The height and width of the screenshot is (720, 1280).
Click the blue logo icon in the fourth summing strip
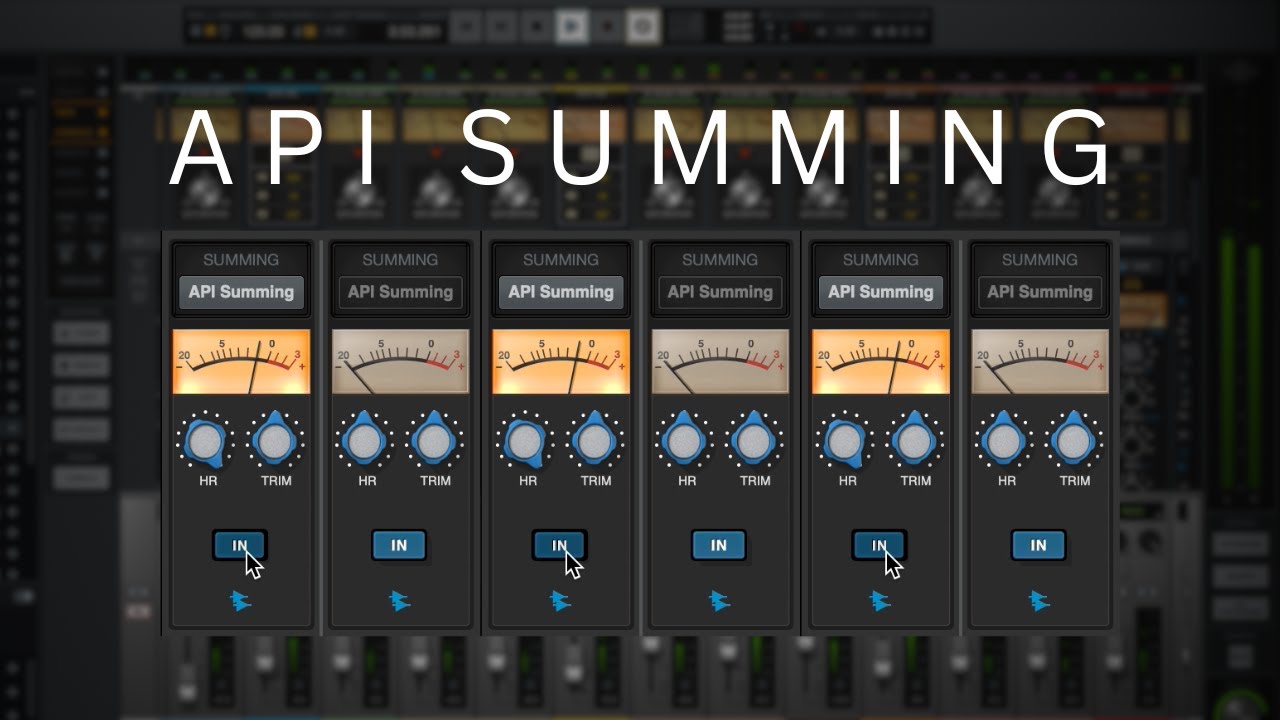coord(720,600)
